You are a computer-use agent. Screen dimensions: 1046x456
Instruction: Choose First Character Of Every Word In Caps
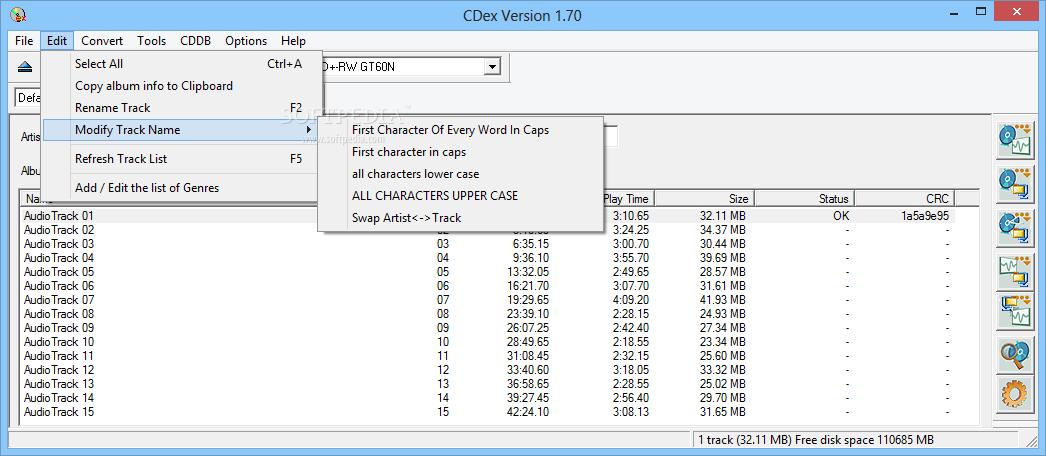click(x=461, y=130)
